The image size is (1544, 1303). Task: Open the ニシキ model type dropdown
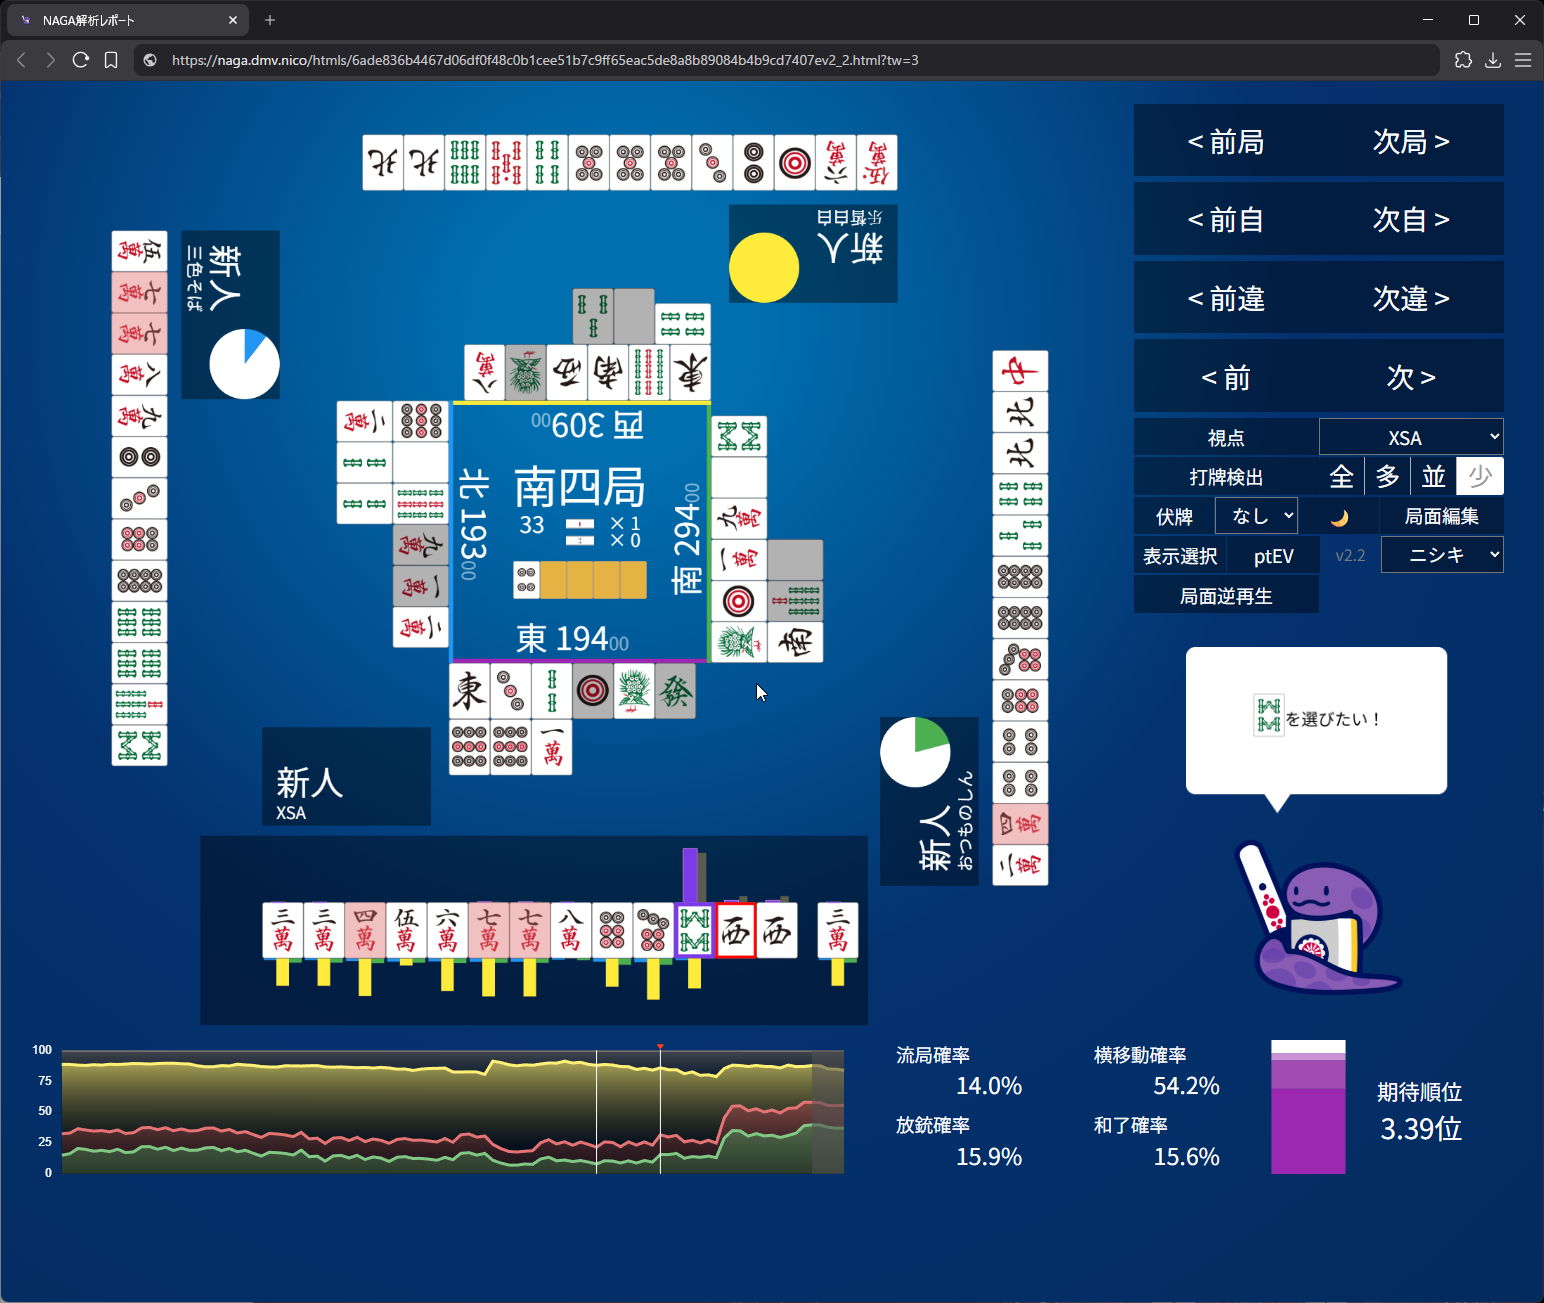coord(1441,555)
